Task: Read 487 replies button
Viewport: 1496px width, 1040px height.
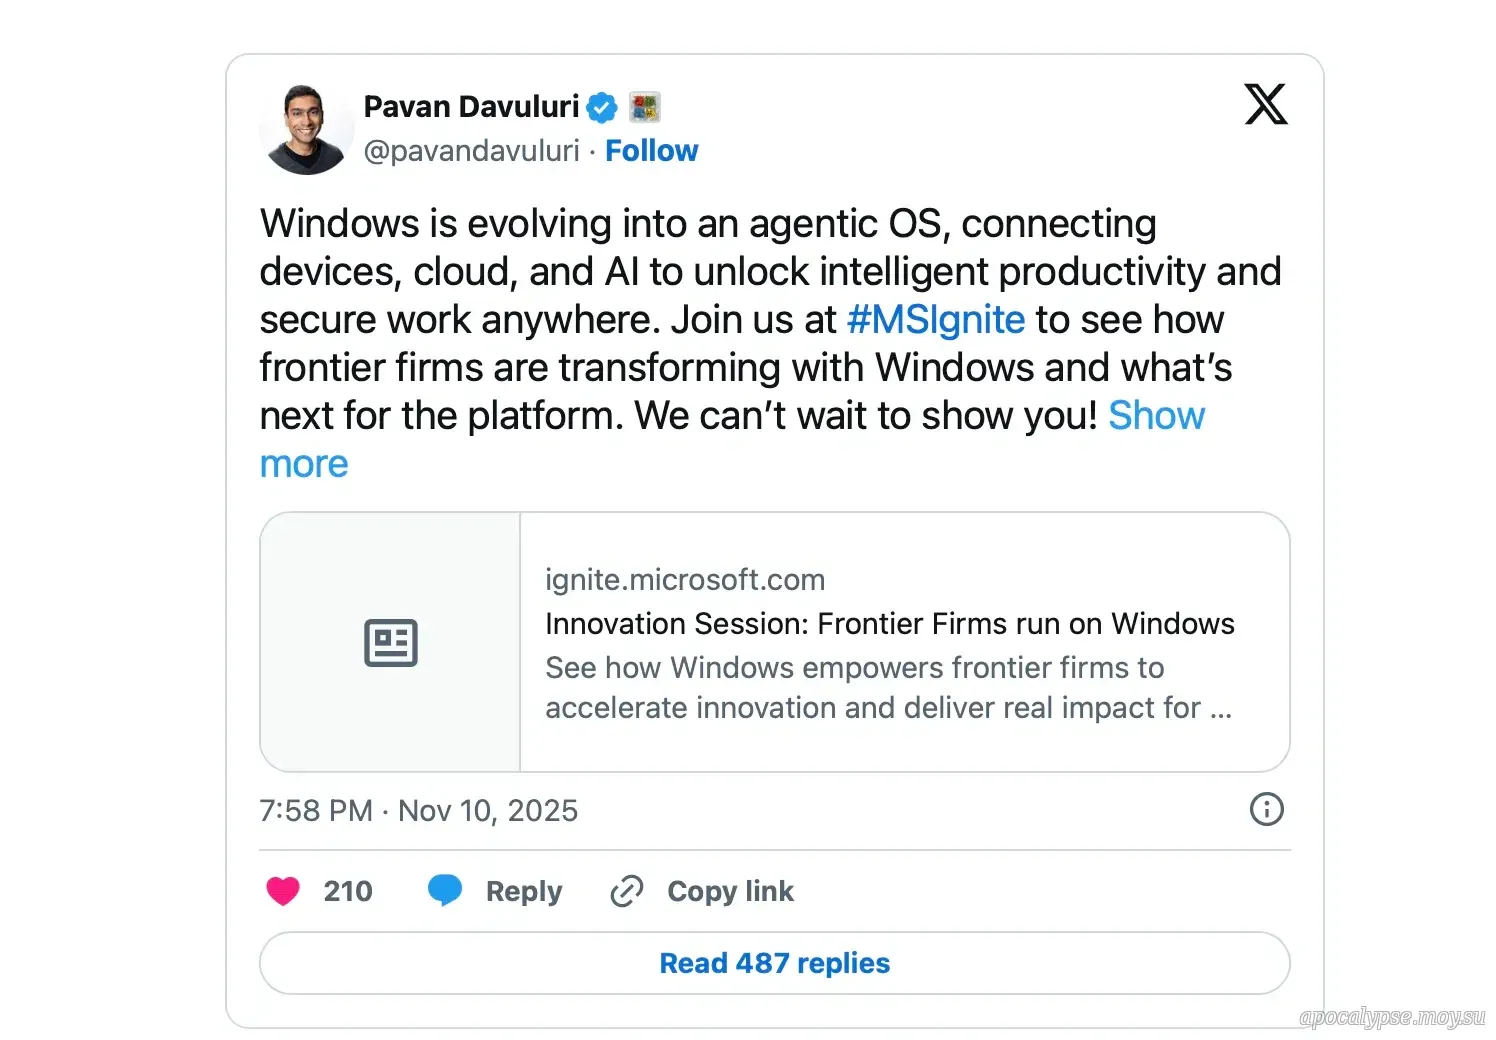Action: point(774,963)
